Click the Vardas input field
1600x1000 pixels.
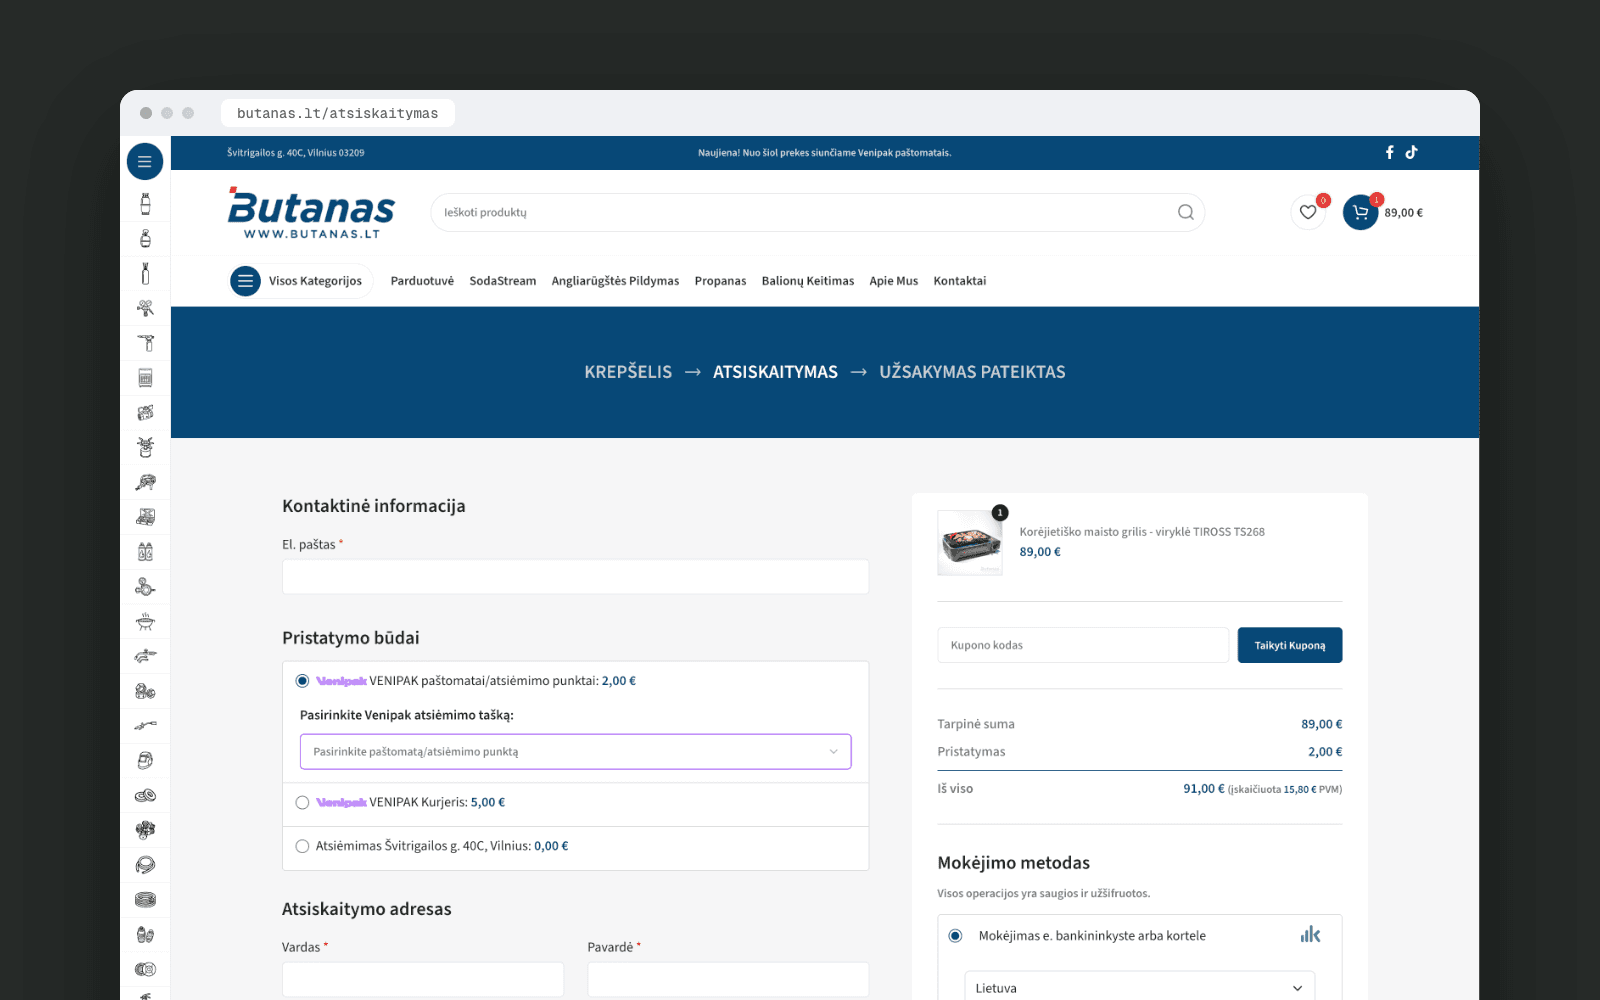pyautogui.click(x=423, y=979)
